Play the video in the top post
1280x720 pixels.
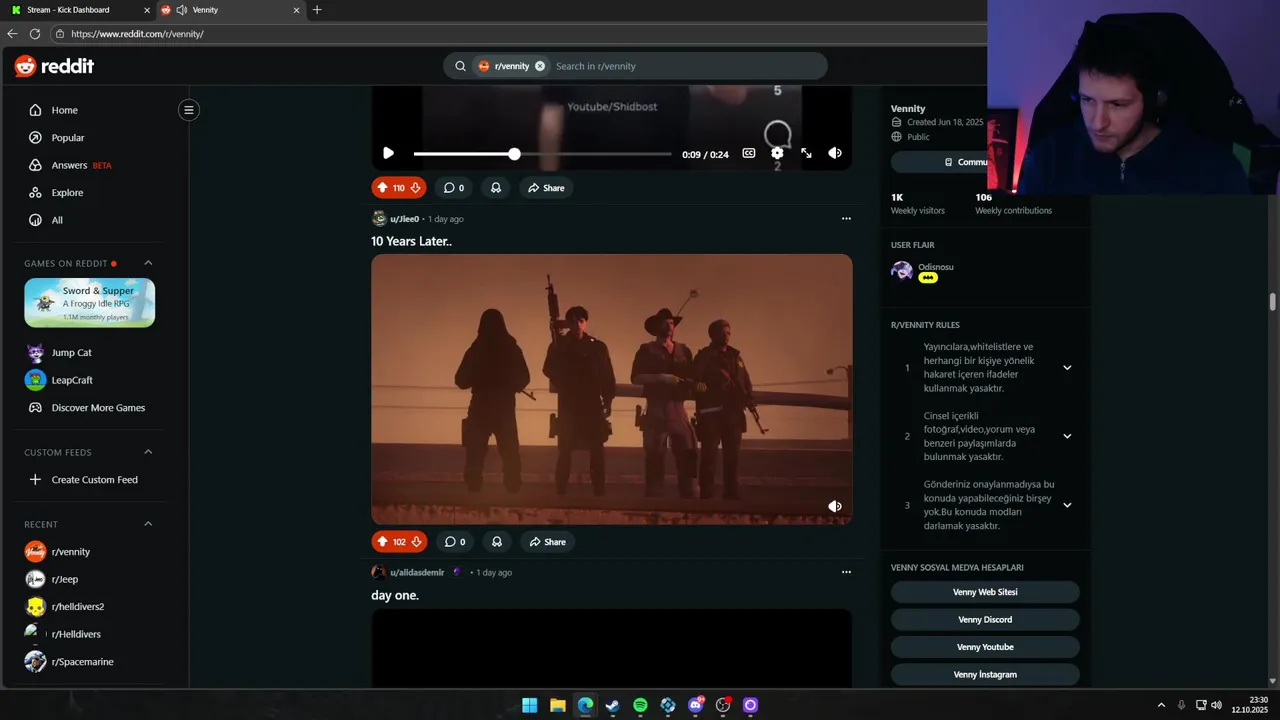coord(388,153)
